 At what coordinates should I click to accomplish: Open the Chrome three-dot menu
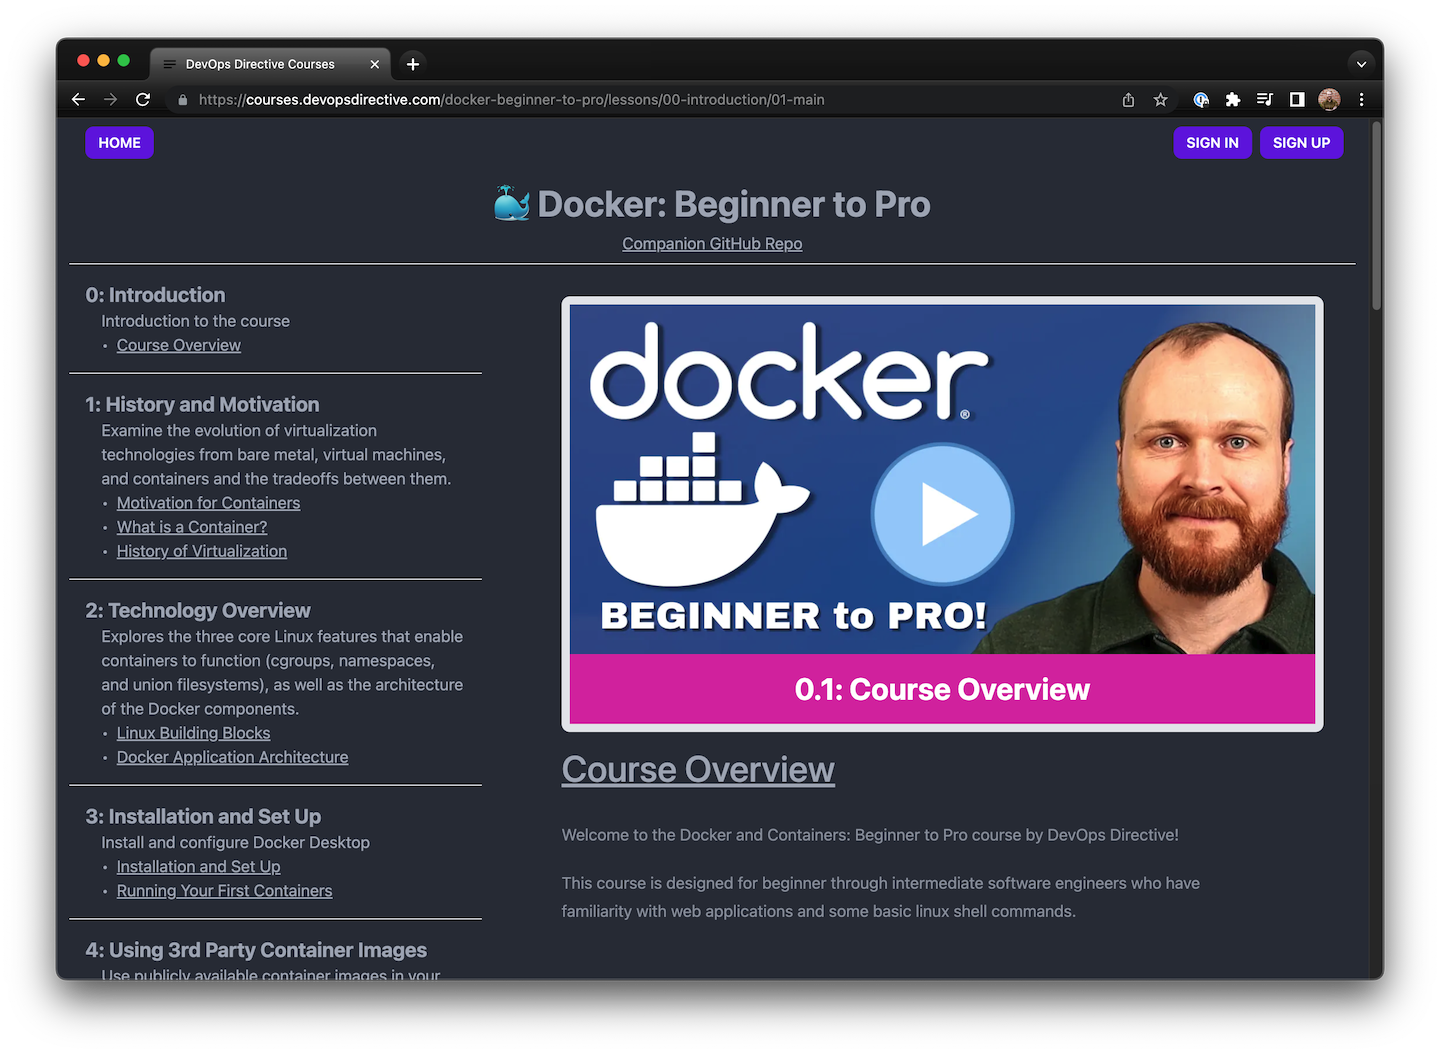coord(1361,100)
